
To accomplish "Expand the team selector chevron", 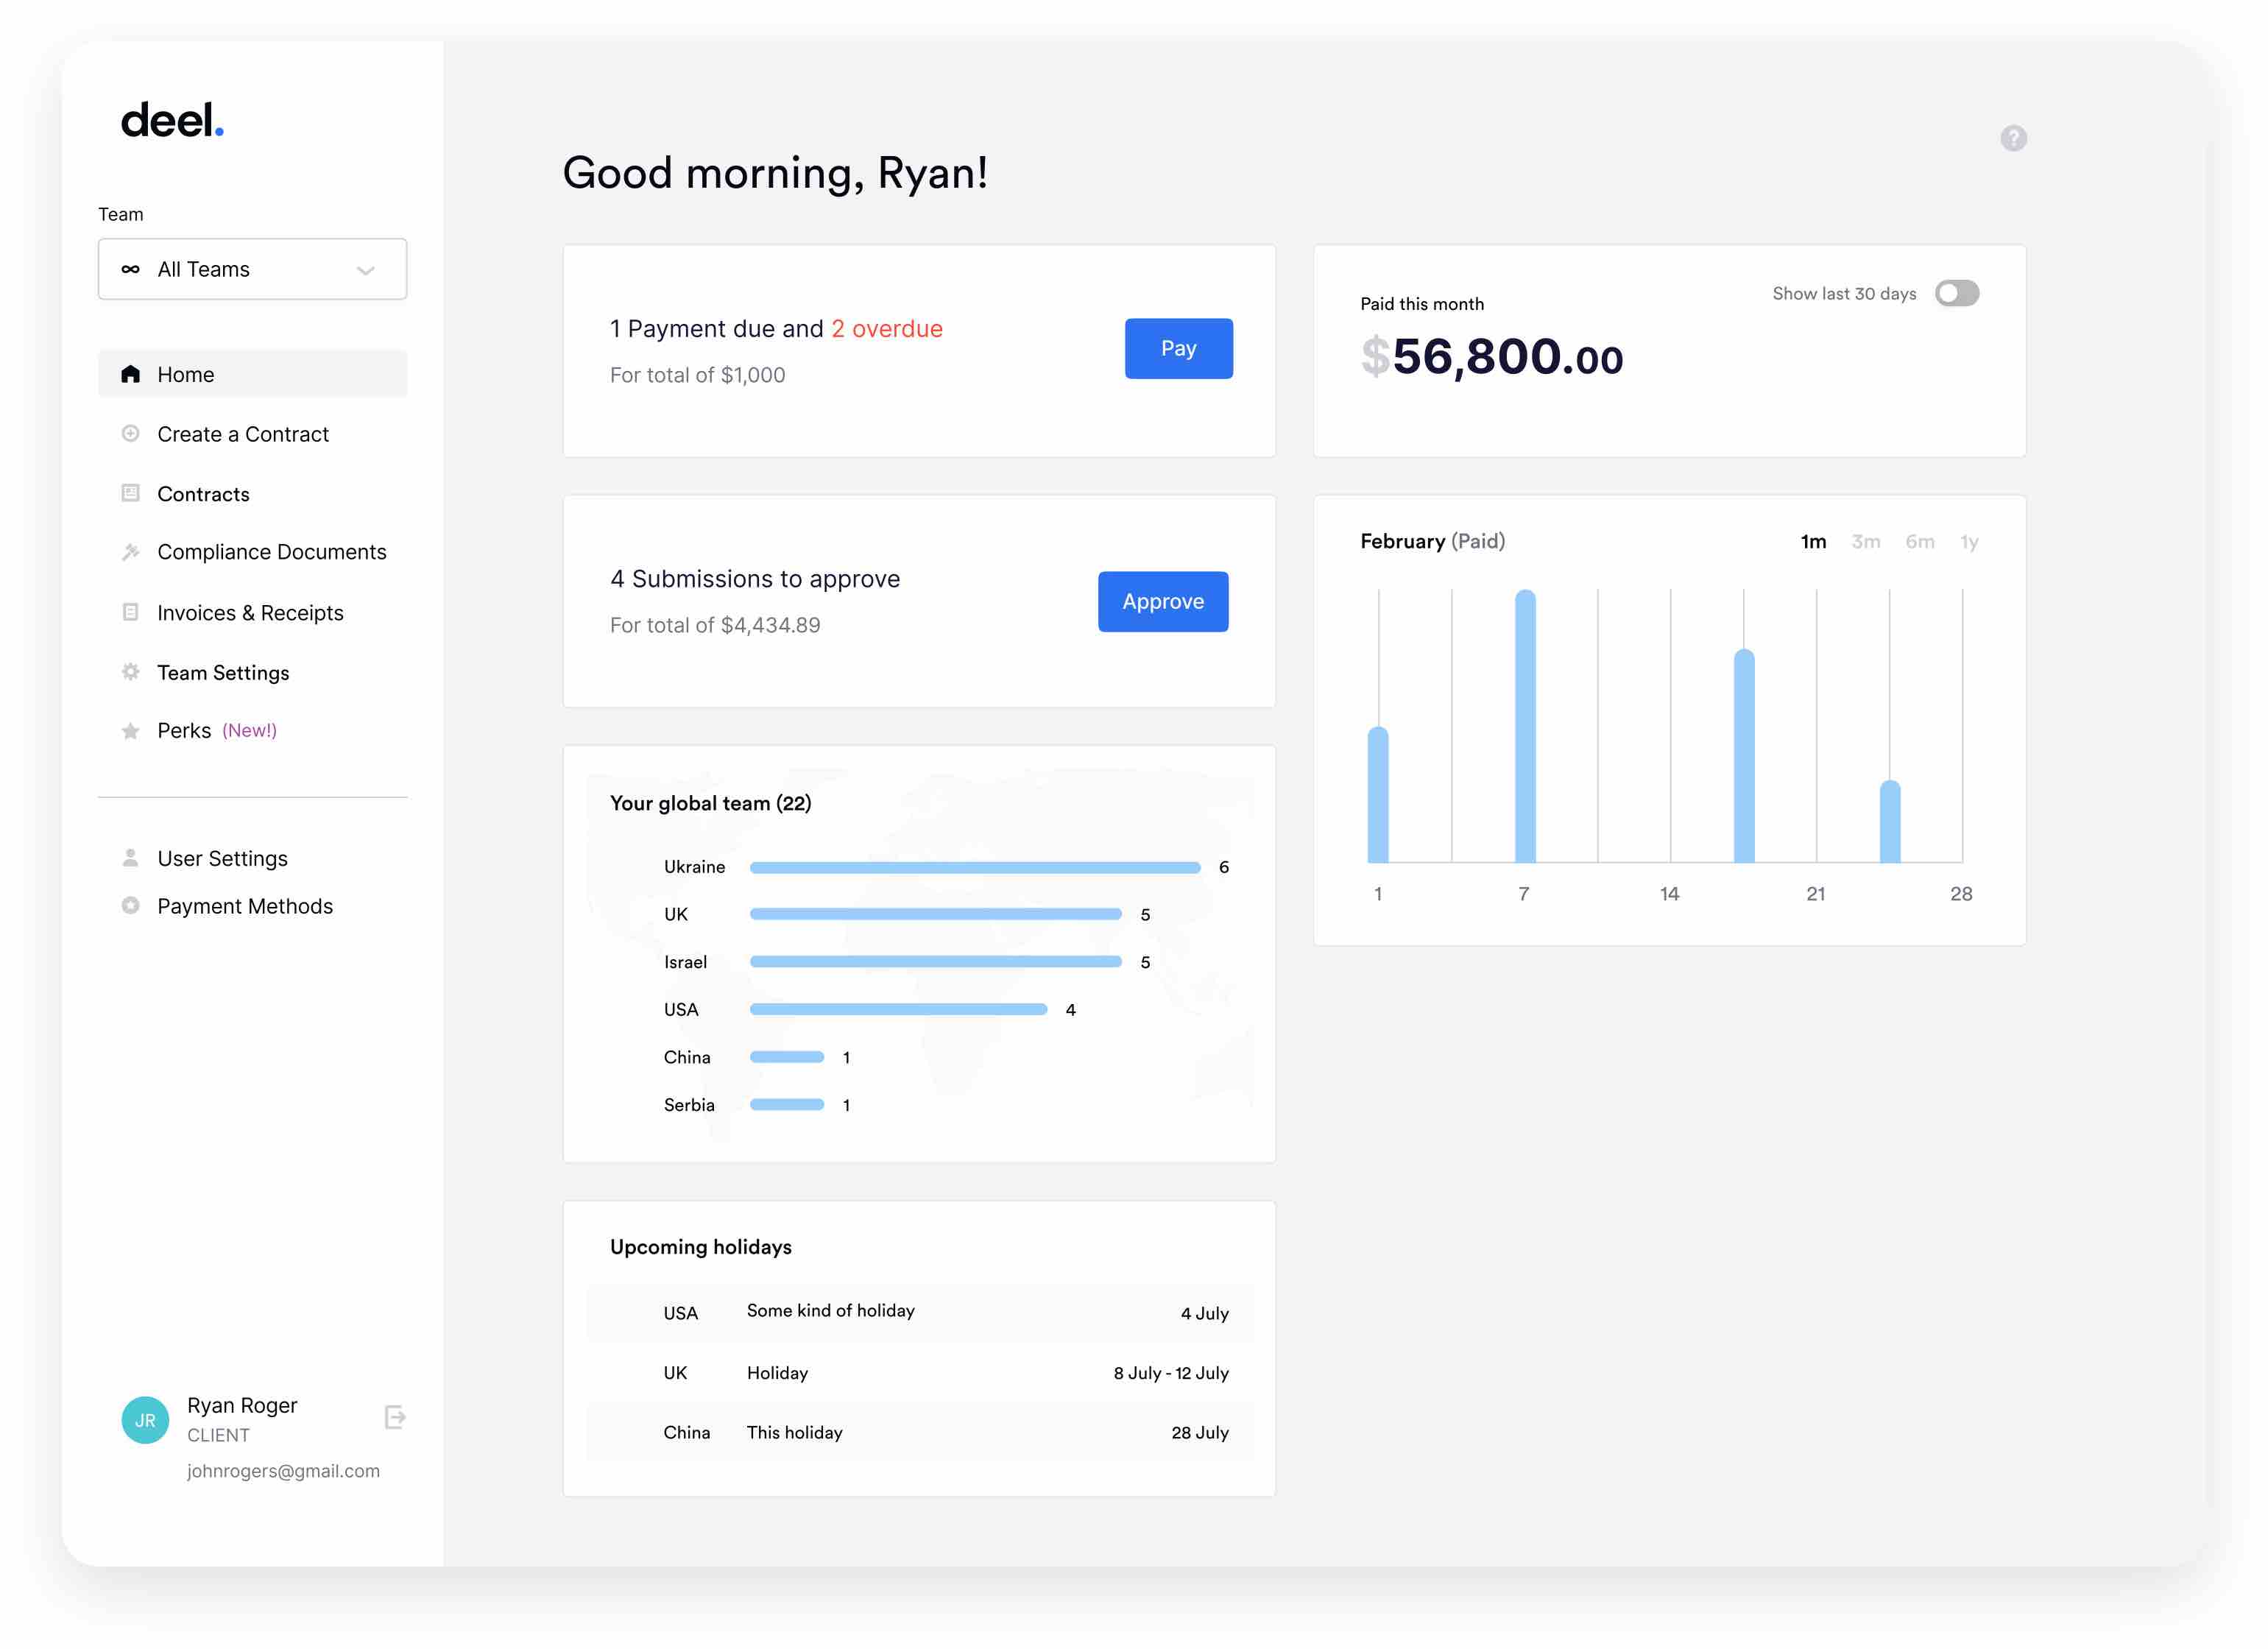I will point(365,270).
